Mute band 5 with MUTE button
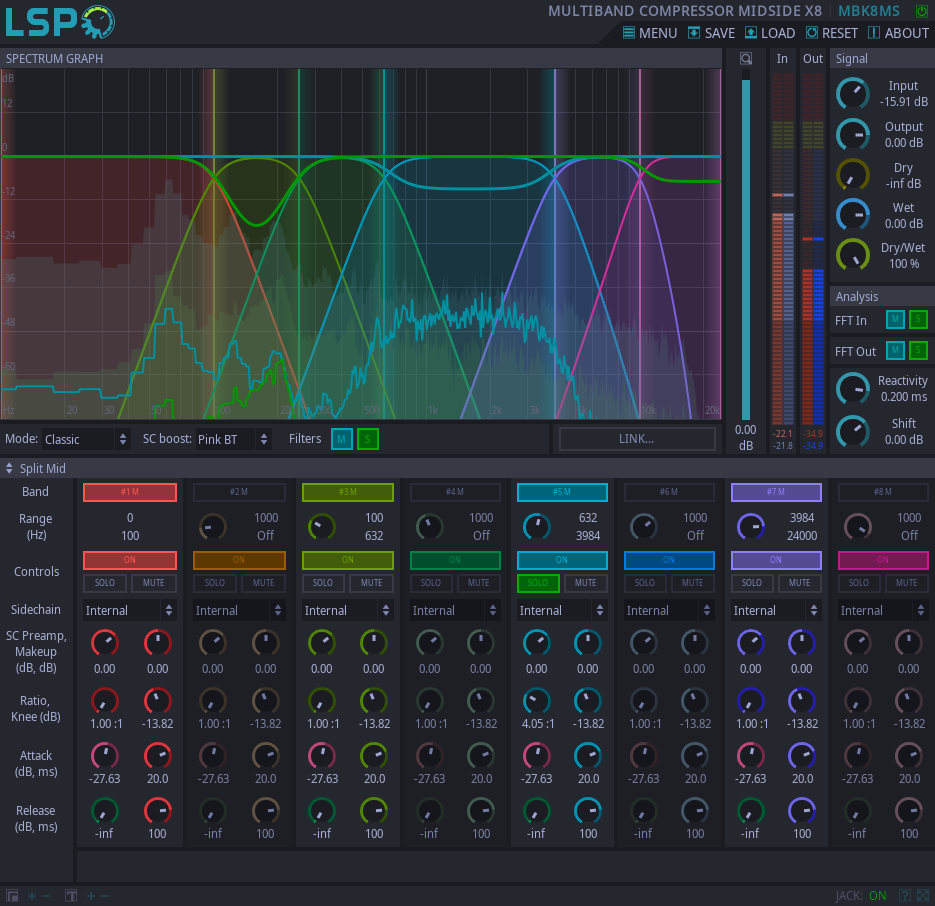Image resolution: width=935 pixels, height=906 pixels. 585,583
